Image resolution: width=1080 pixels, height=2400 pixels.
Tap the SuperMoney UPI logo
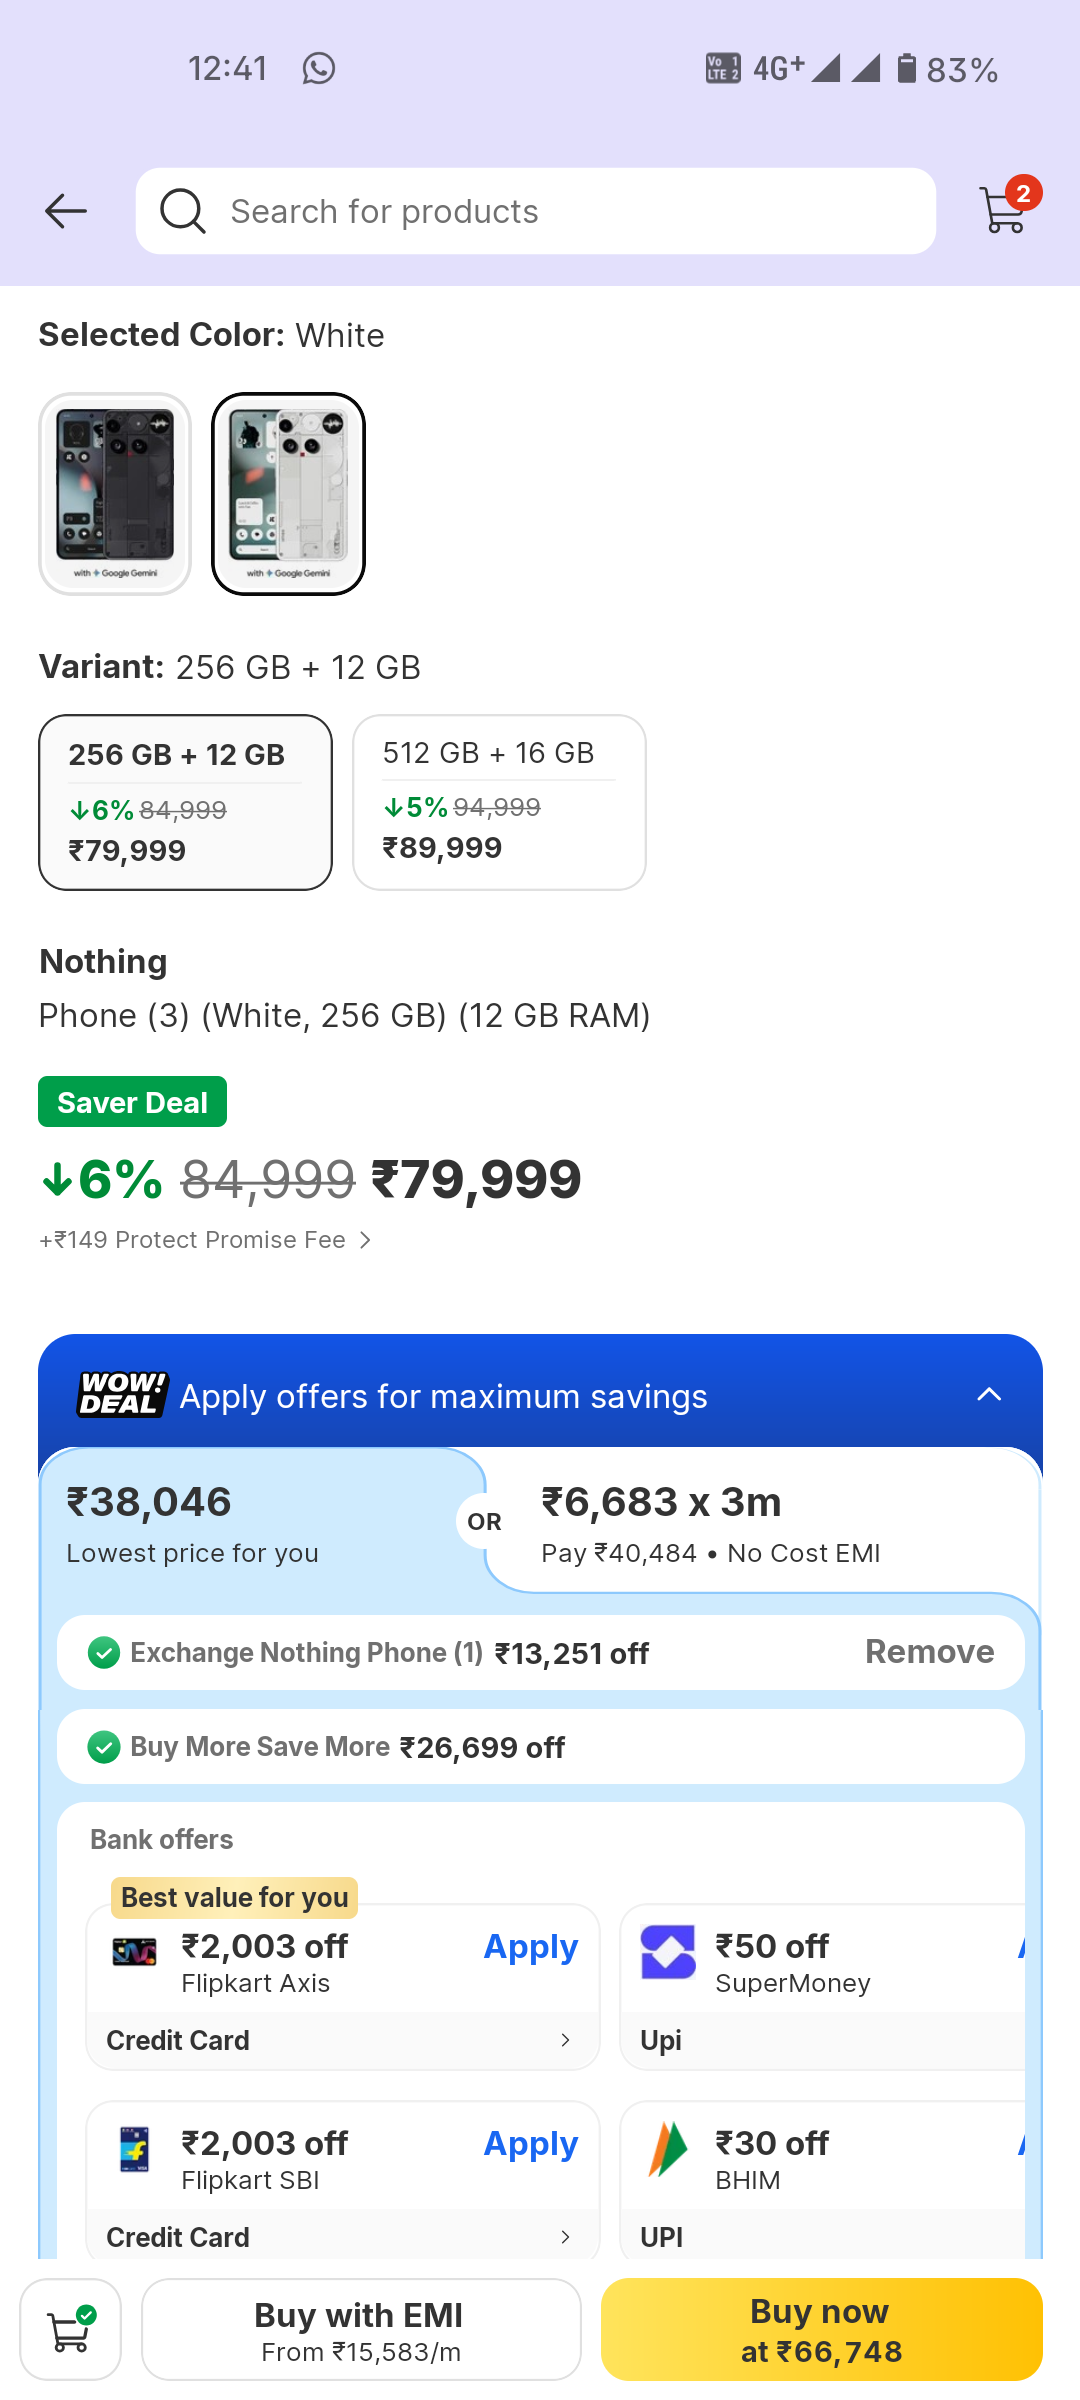[x=668, y=1952]
